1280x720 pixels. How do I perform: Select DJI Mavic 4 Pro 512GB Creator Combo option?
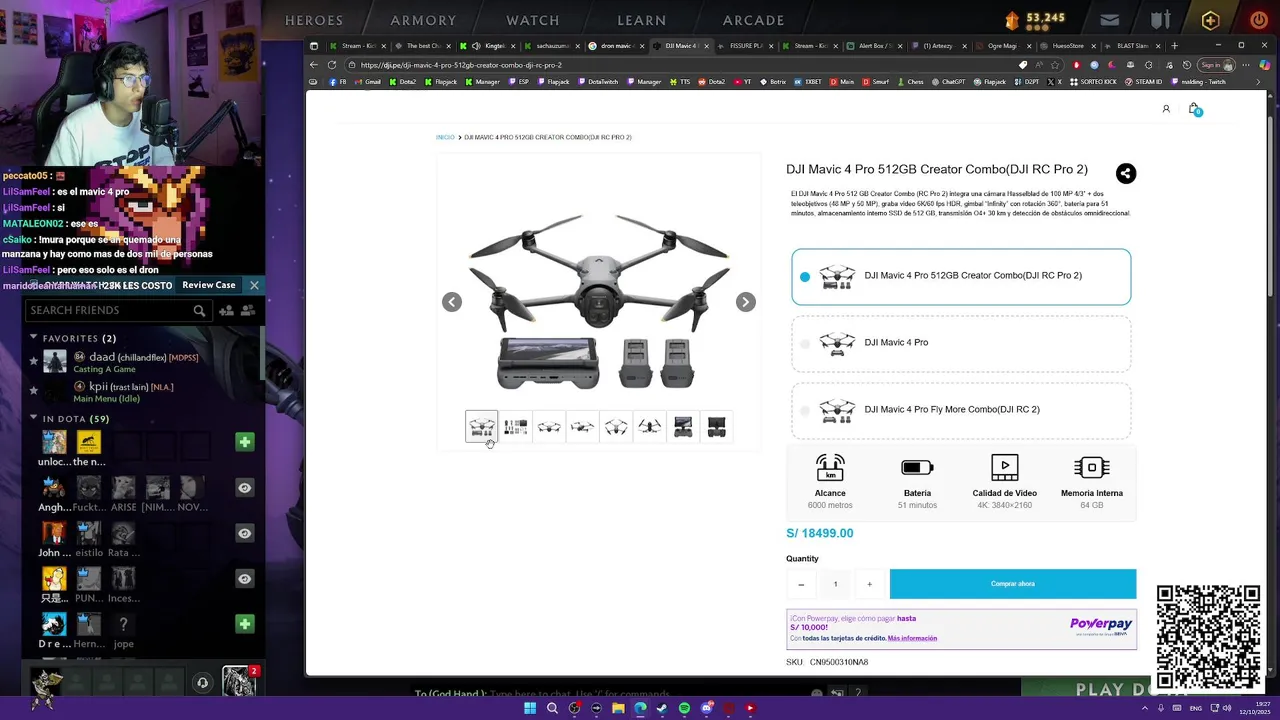(x=961, y=276)
